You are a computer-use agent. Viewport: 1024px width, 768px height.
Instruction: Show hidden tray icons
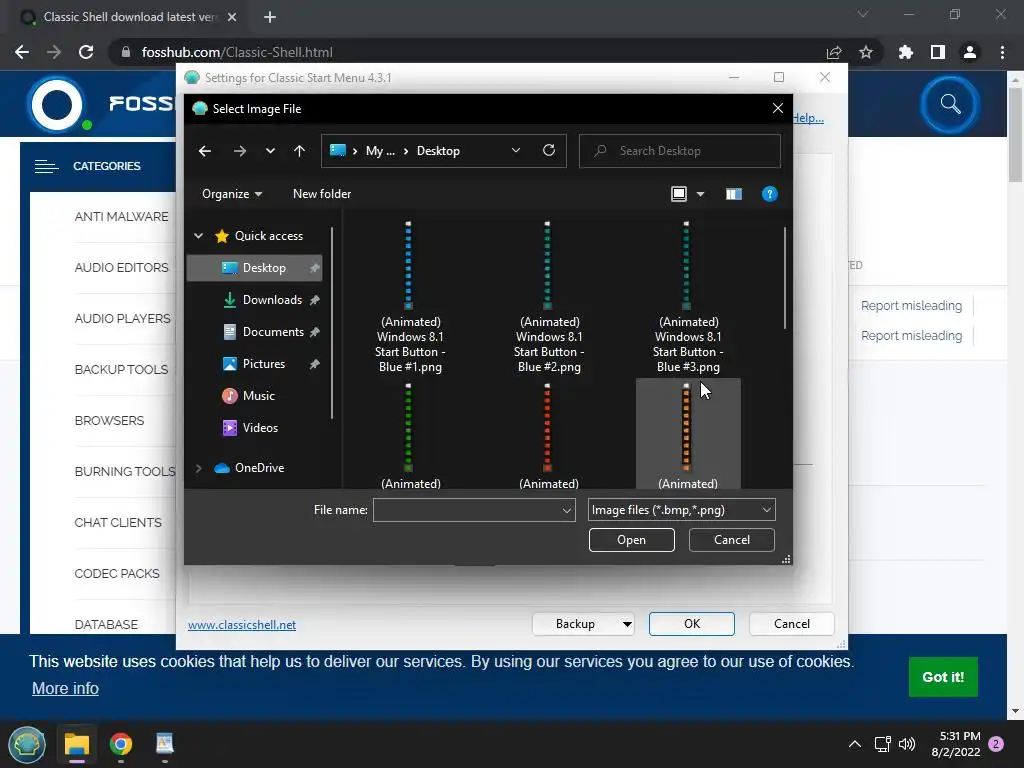pos(854,744)
